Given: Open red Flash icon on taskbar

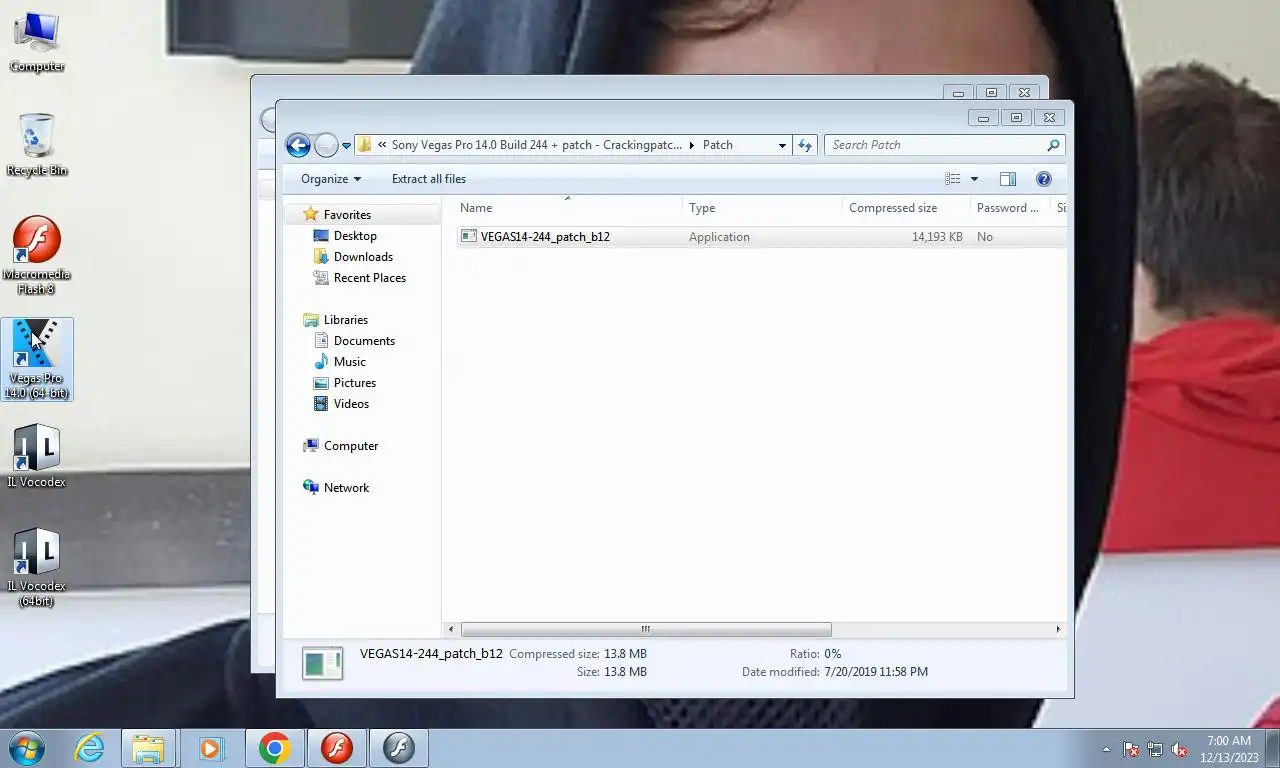Looking at the screenshot, I should coord(337,748).
